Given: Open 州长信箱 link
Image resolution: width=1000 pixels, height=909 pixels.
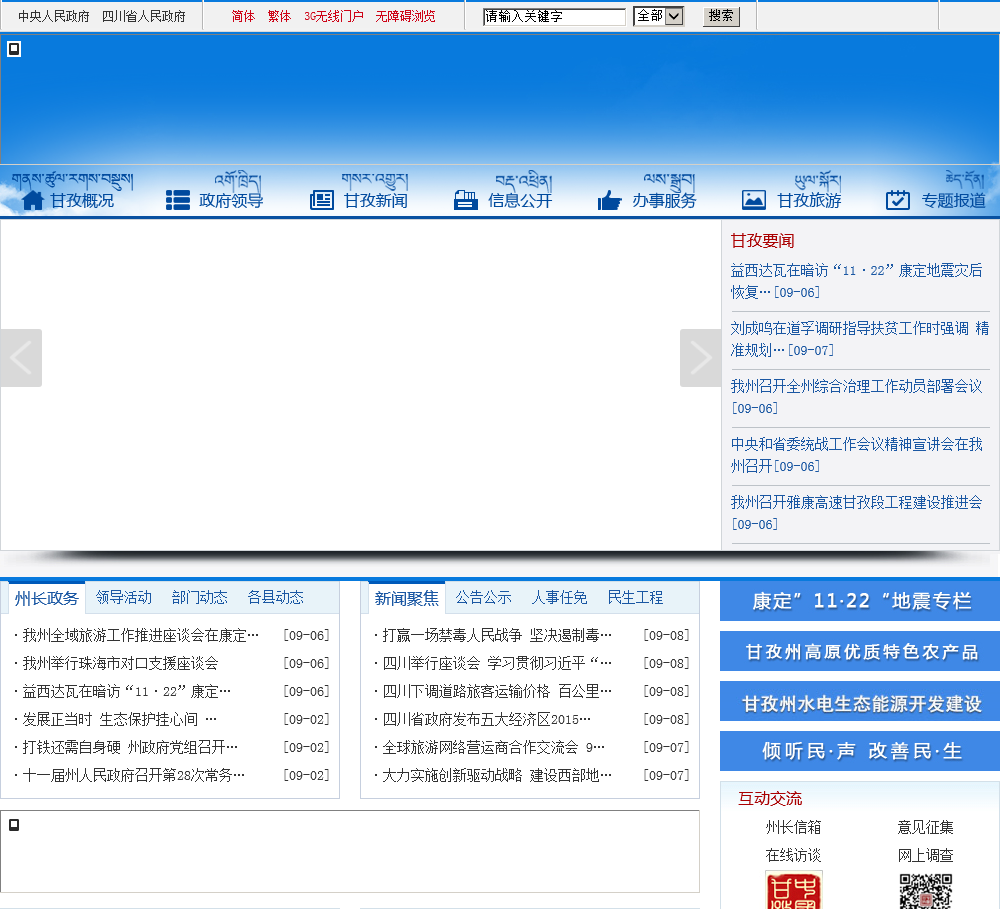Looking at the screenshot, I should pos(793,827).
